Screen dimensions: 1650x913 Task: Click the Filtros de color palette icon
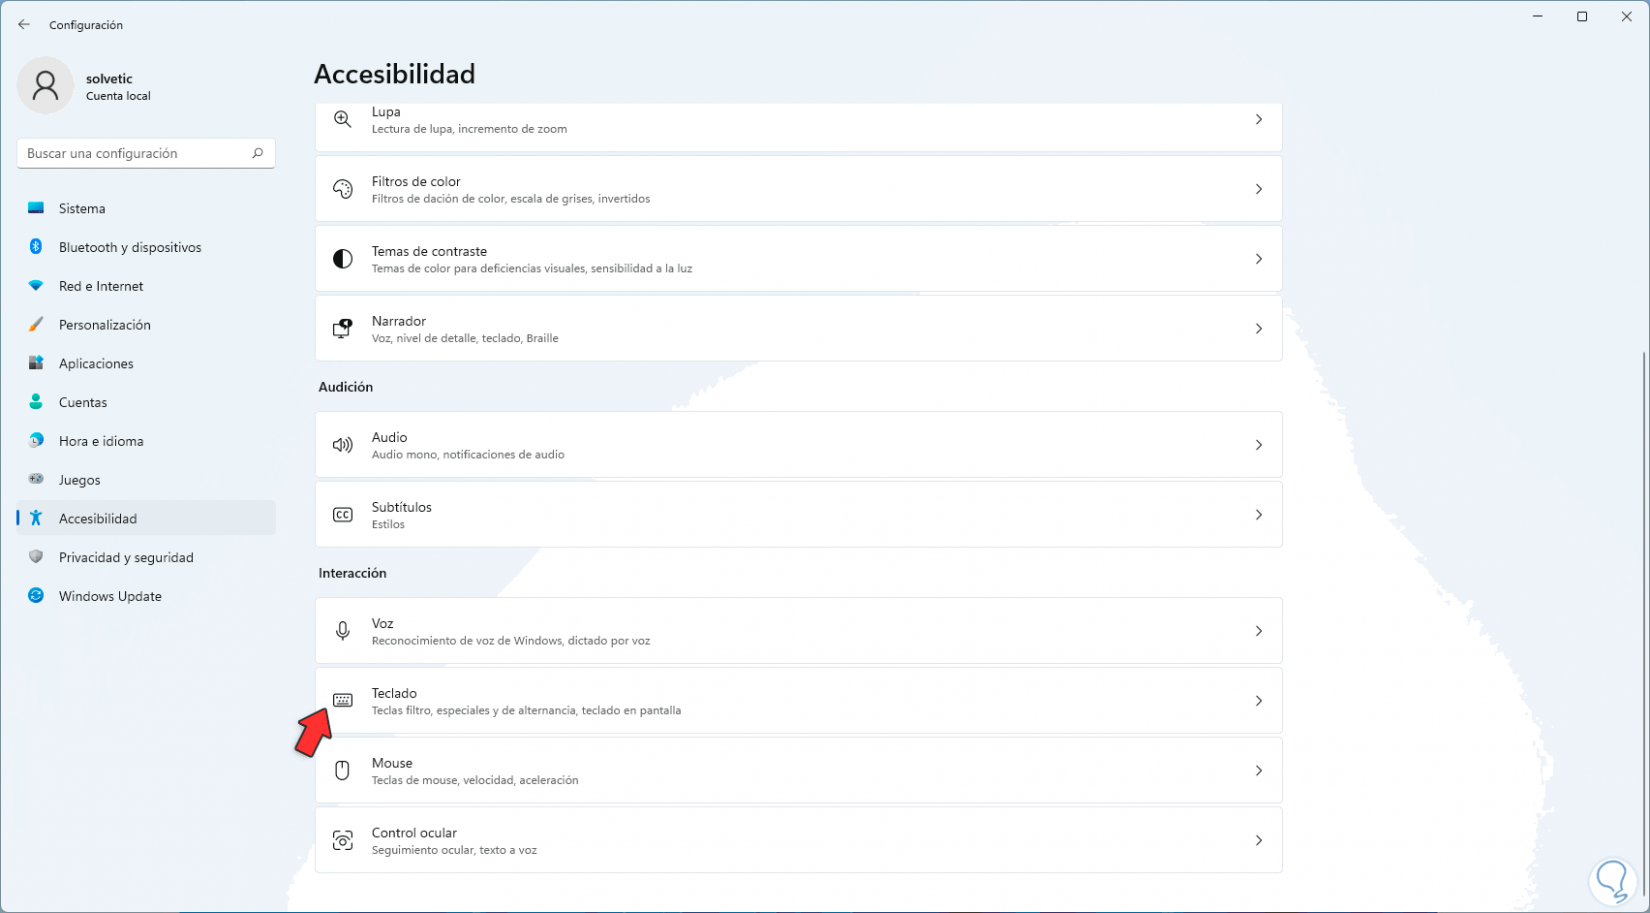[x=342, y=189]
